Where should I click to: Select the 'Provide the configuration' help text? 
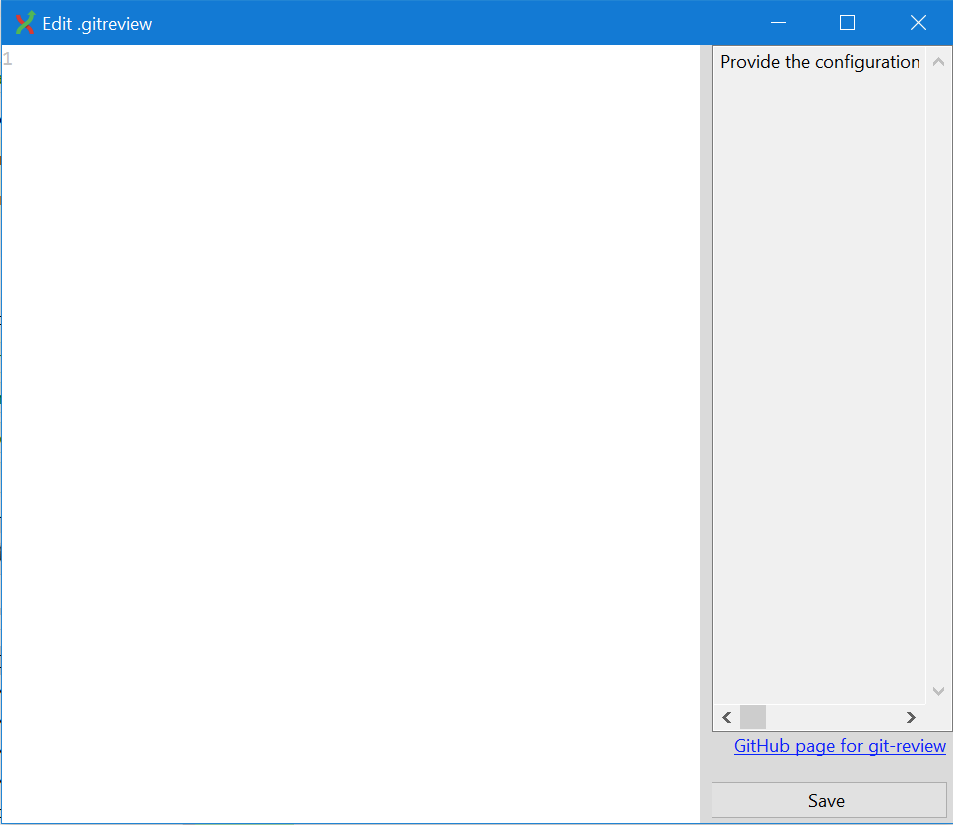[x=818, y=61]
